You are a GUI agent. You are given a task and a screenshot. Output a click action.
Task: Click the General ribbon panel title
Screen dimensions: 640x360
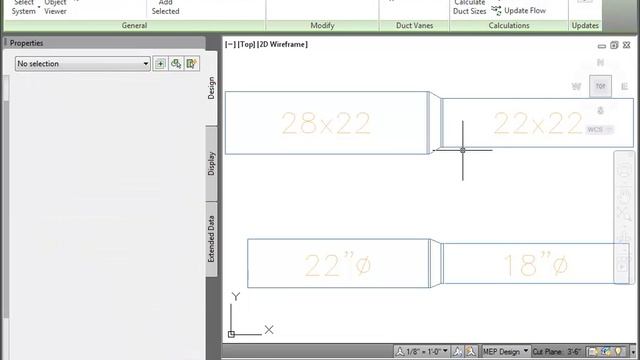pos(134,25)
